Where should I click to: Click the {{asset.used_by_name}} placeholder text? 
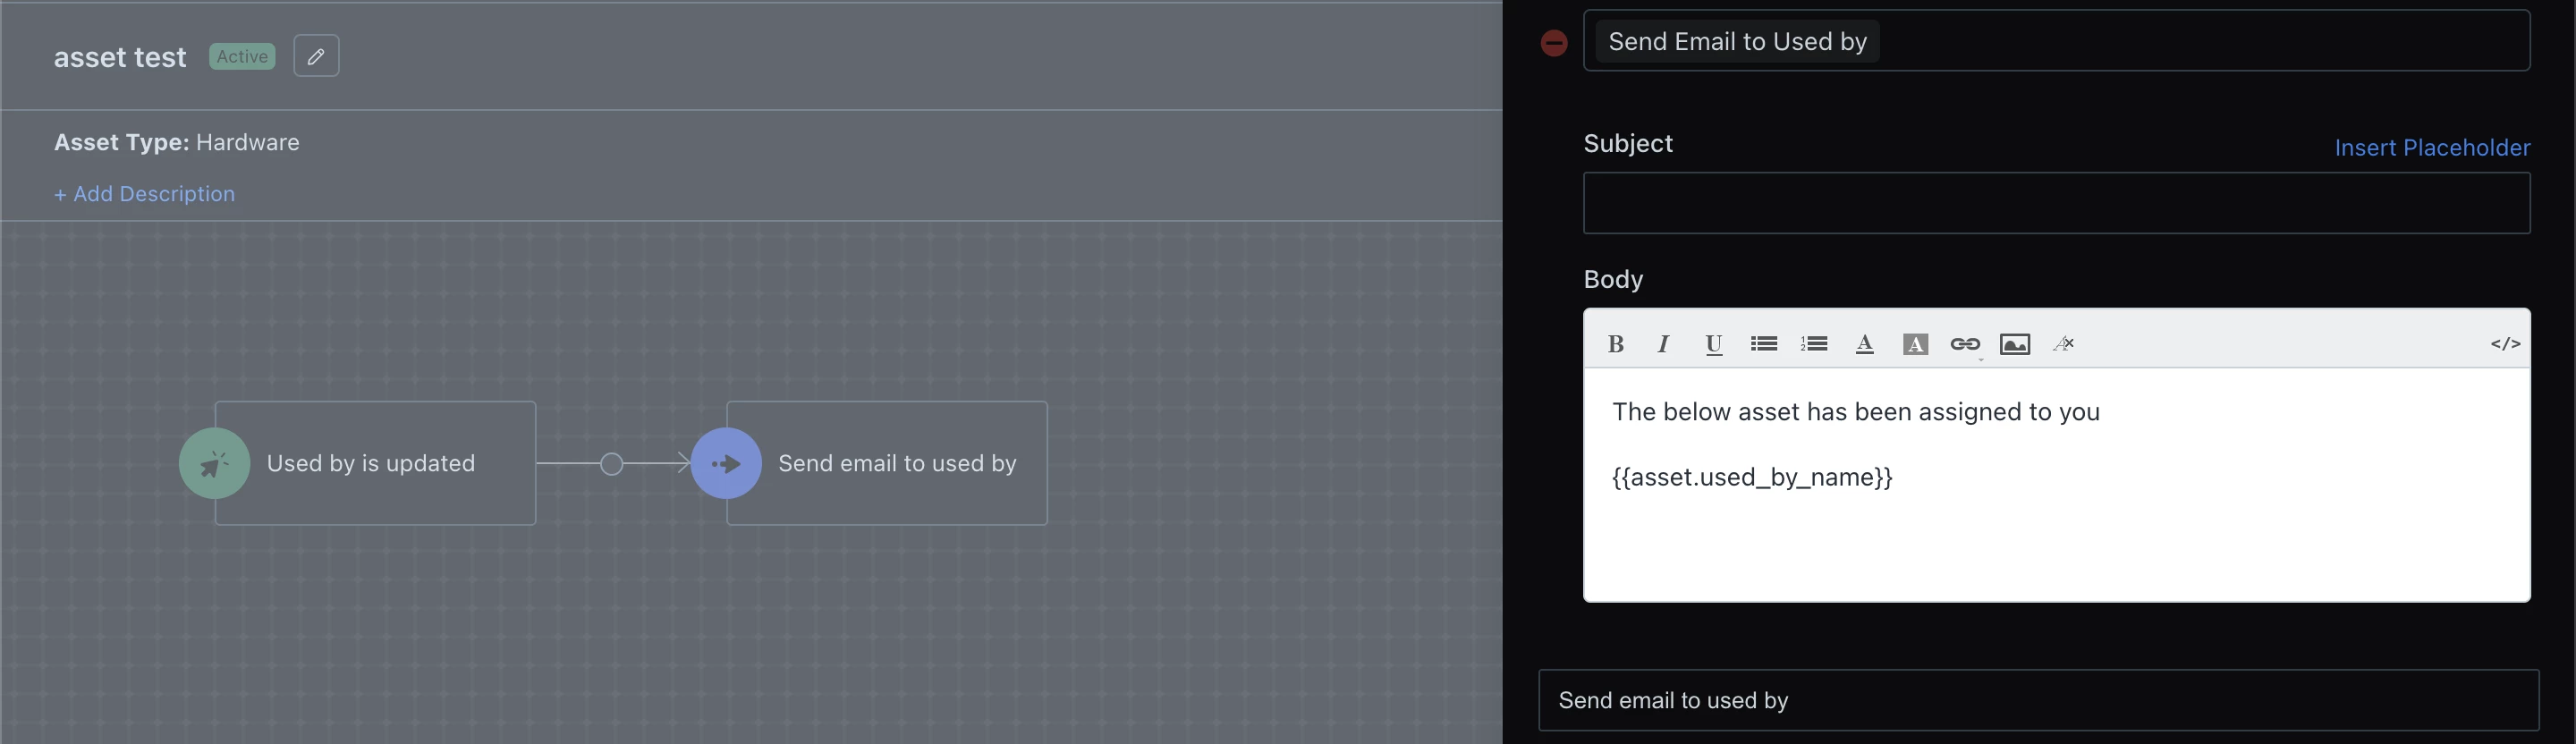[x=1752, y=477]
